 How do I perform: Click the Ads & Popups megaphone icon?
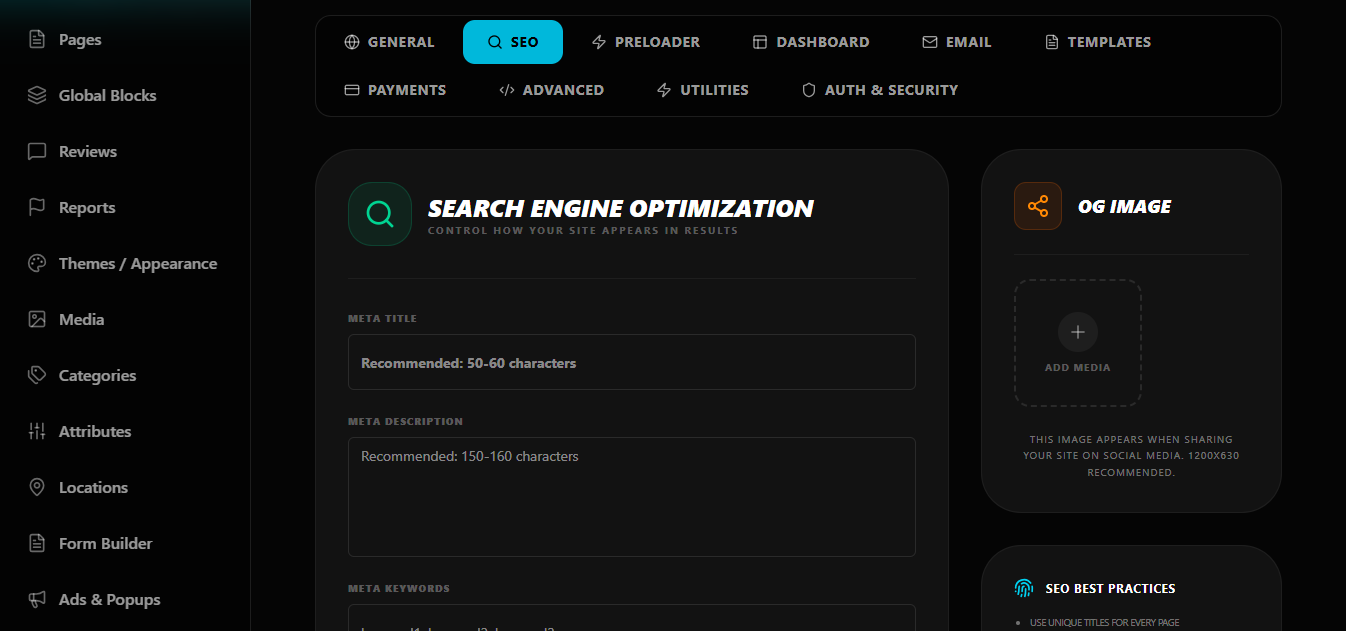point(37,600)
